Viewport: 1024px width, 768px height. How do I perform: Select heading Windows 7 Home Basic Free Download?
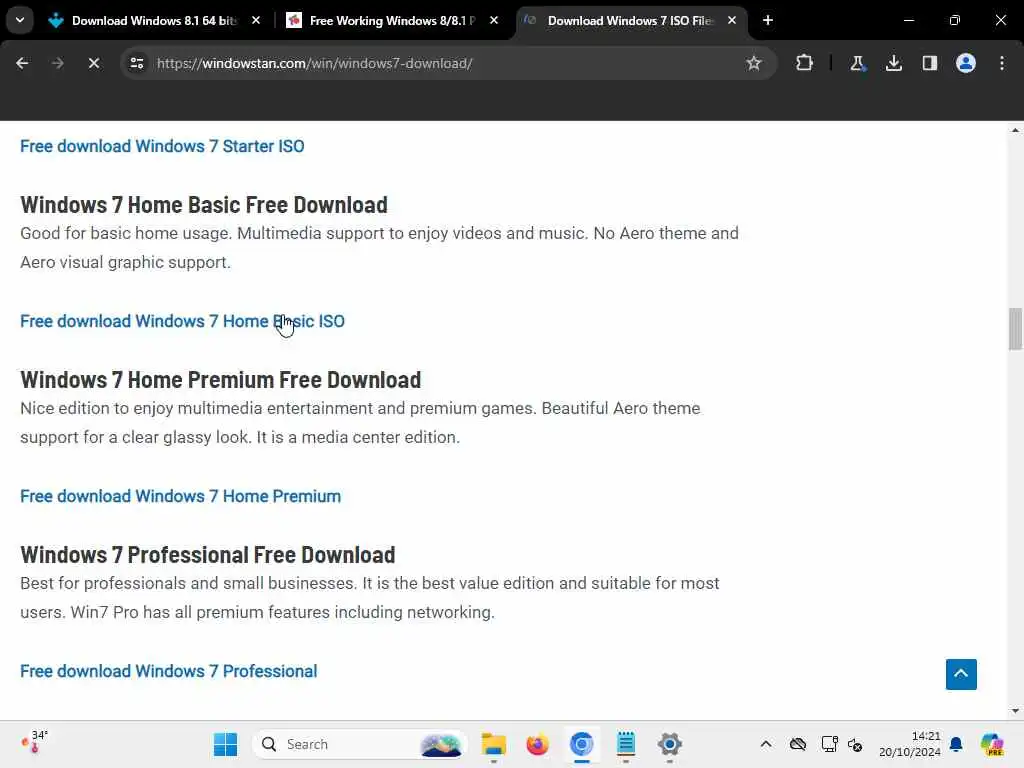204,204
